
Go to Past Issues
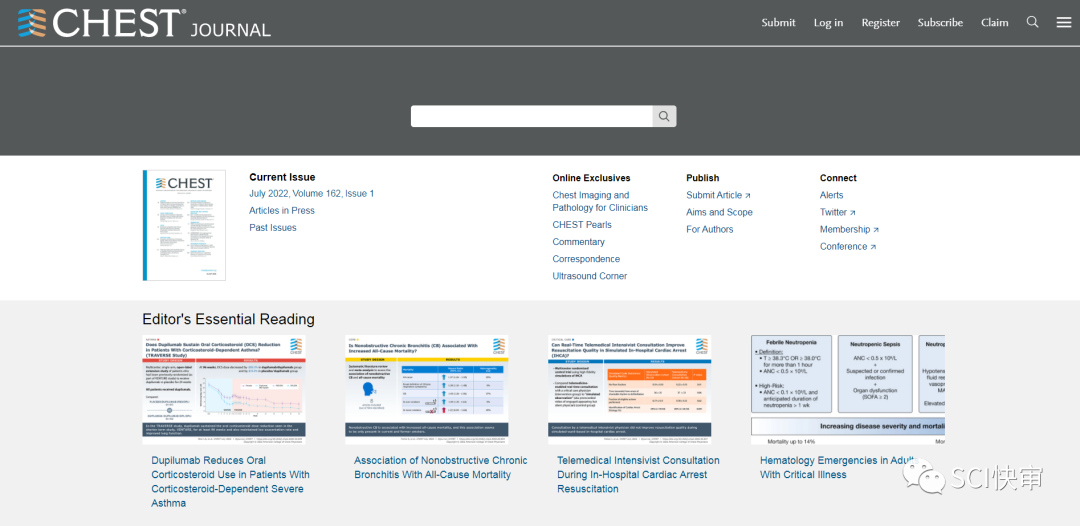(x=273, y=228)
